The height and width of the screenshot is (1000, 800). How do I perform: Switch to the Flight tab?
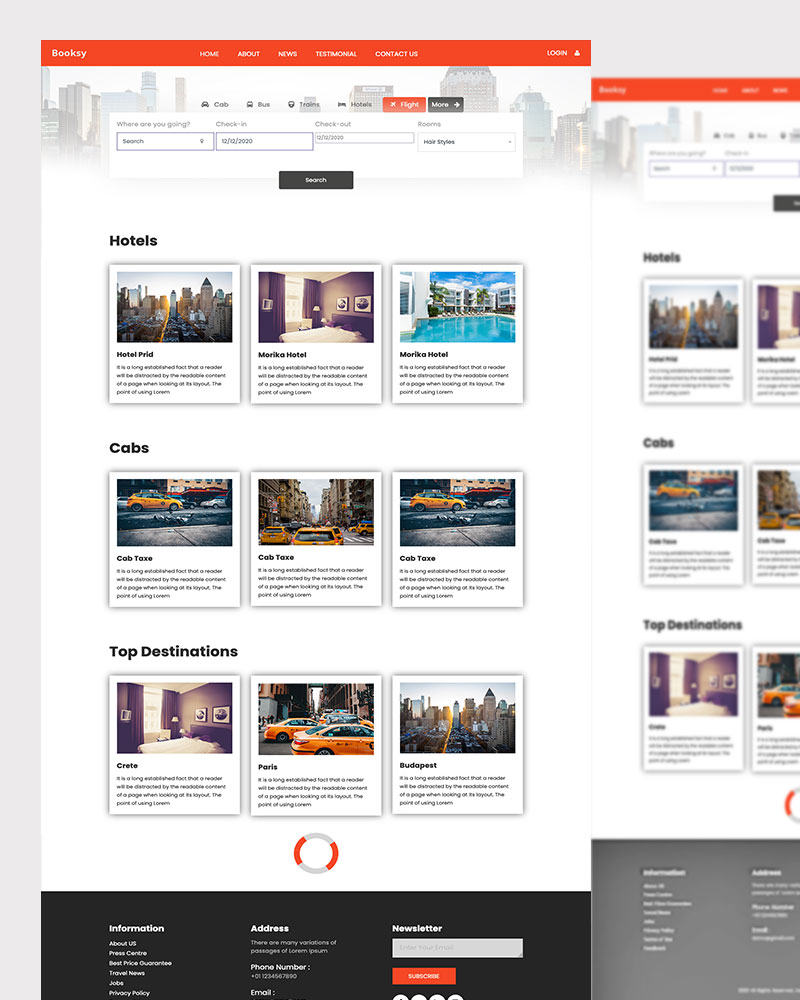tap(405, 104)
